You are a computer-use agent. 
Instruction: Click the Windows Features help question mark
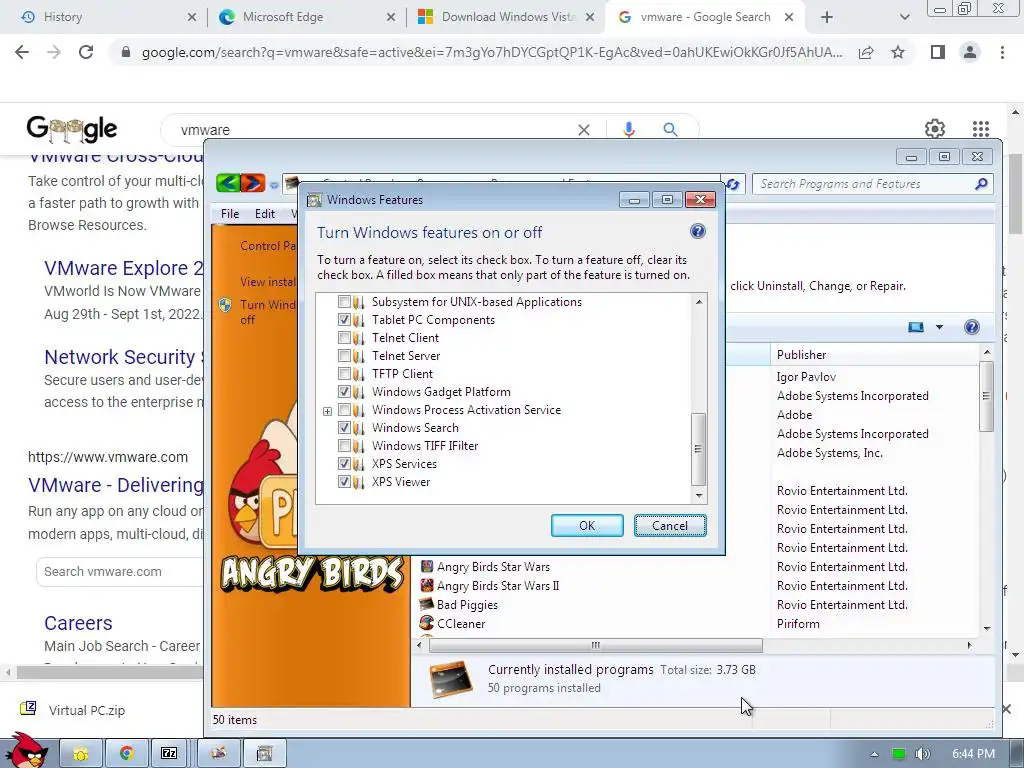point(697,231)
